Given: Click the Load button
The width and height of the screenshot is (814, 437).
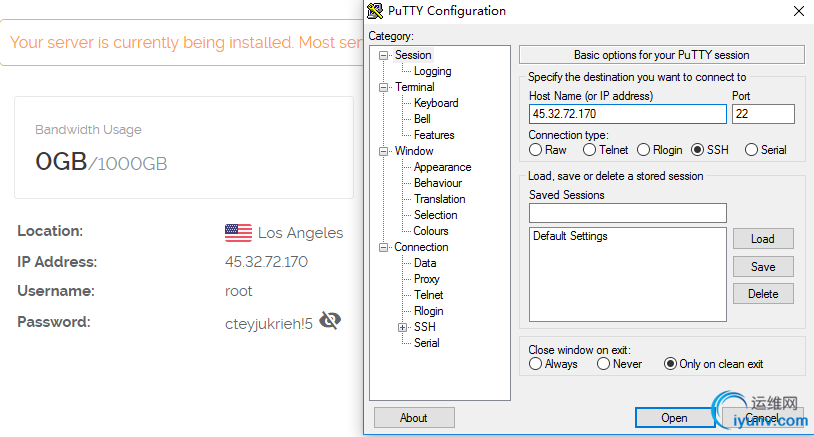Looking at the screenshot, I should [x=763, y=239].
